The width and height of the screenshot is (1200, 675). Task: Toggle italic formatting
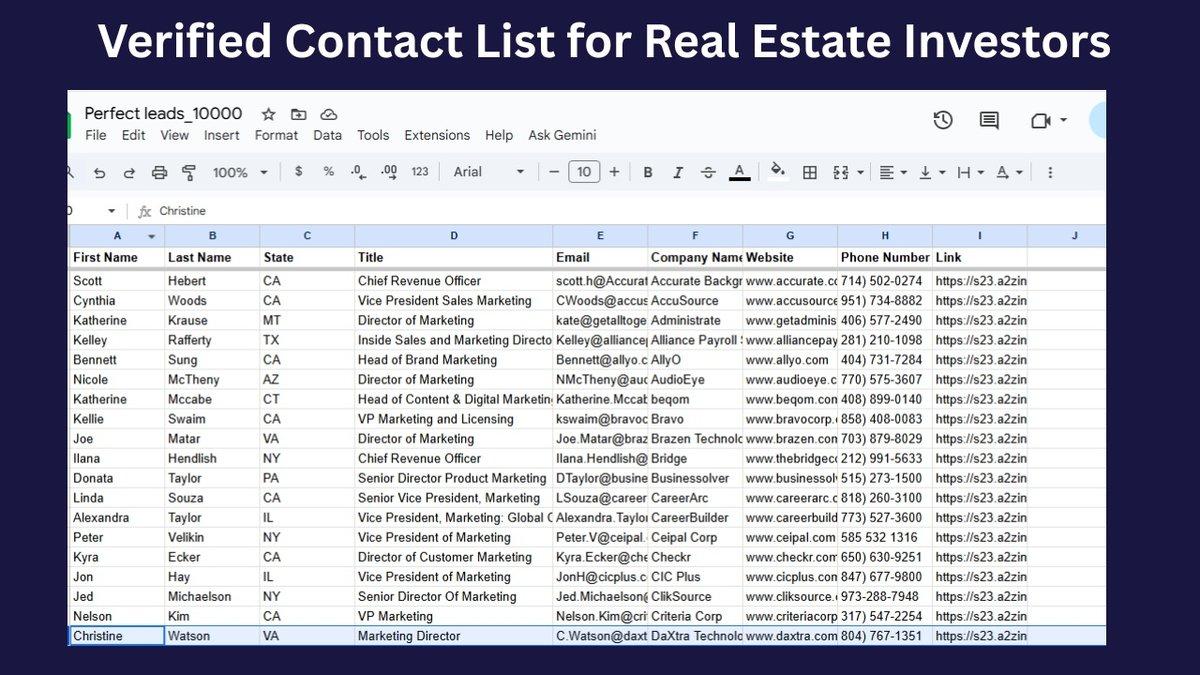[678, 172]
